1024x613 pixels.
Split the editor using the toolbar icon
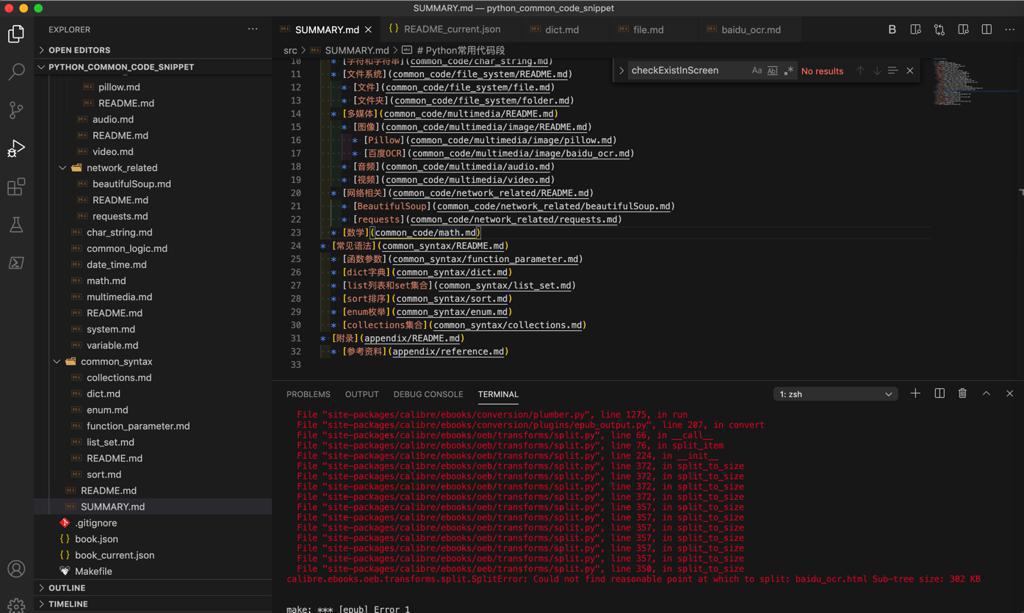986,30
